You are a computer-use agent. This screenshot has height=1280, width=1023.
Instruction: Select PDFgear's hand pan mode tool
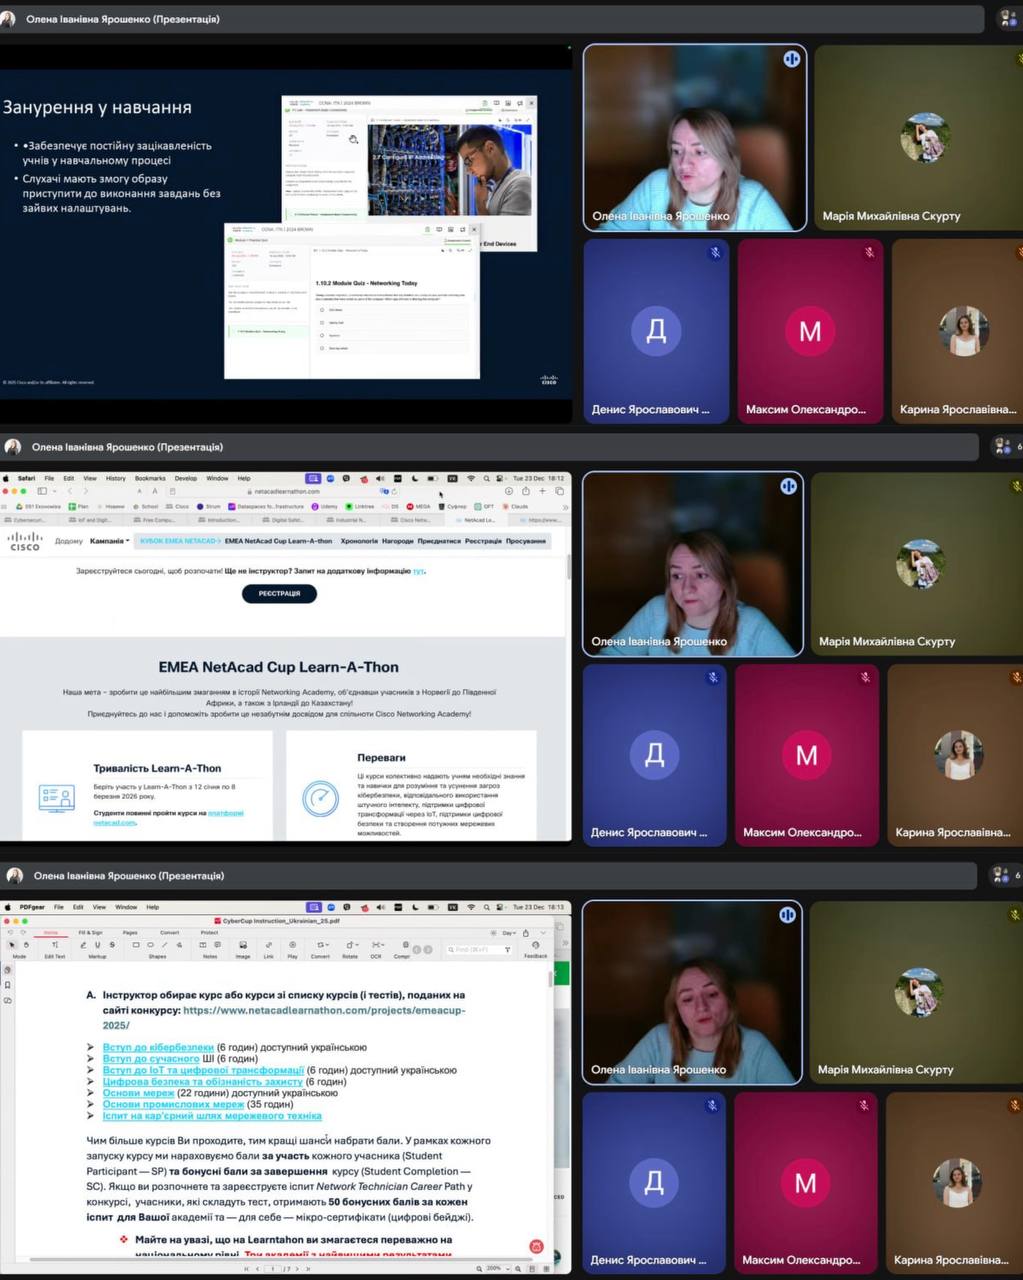coord(26,945)
